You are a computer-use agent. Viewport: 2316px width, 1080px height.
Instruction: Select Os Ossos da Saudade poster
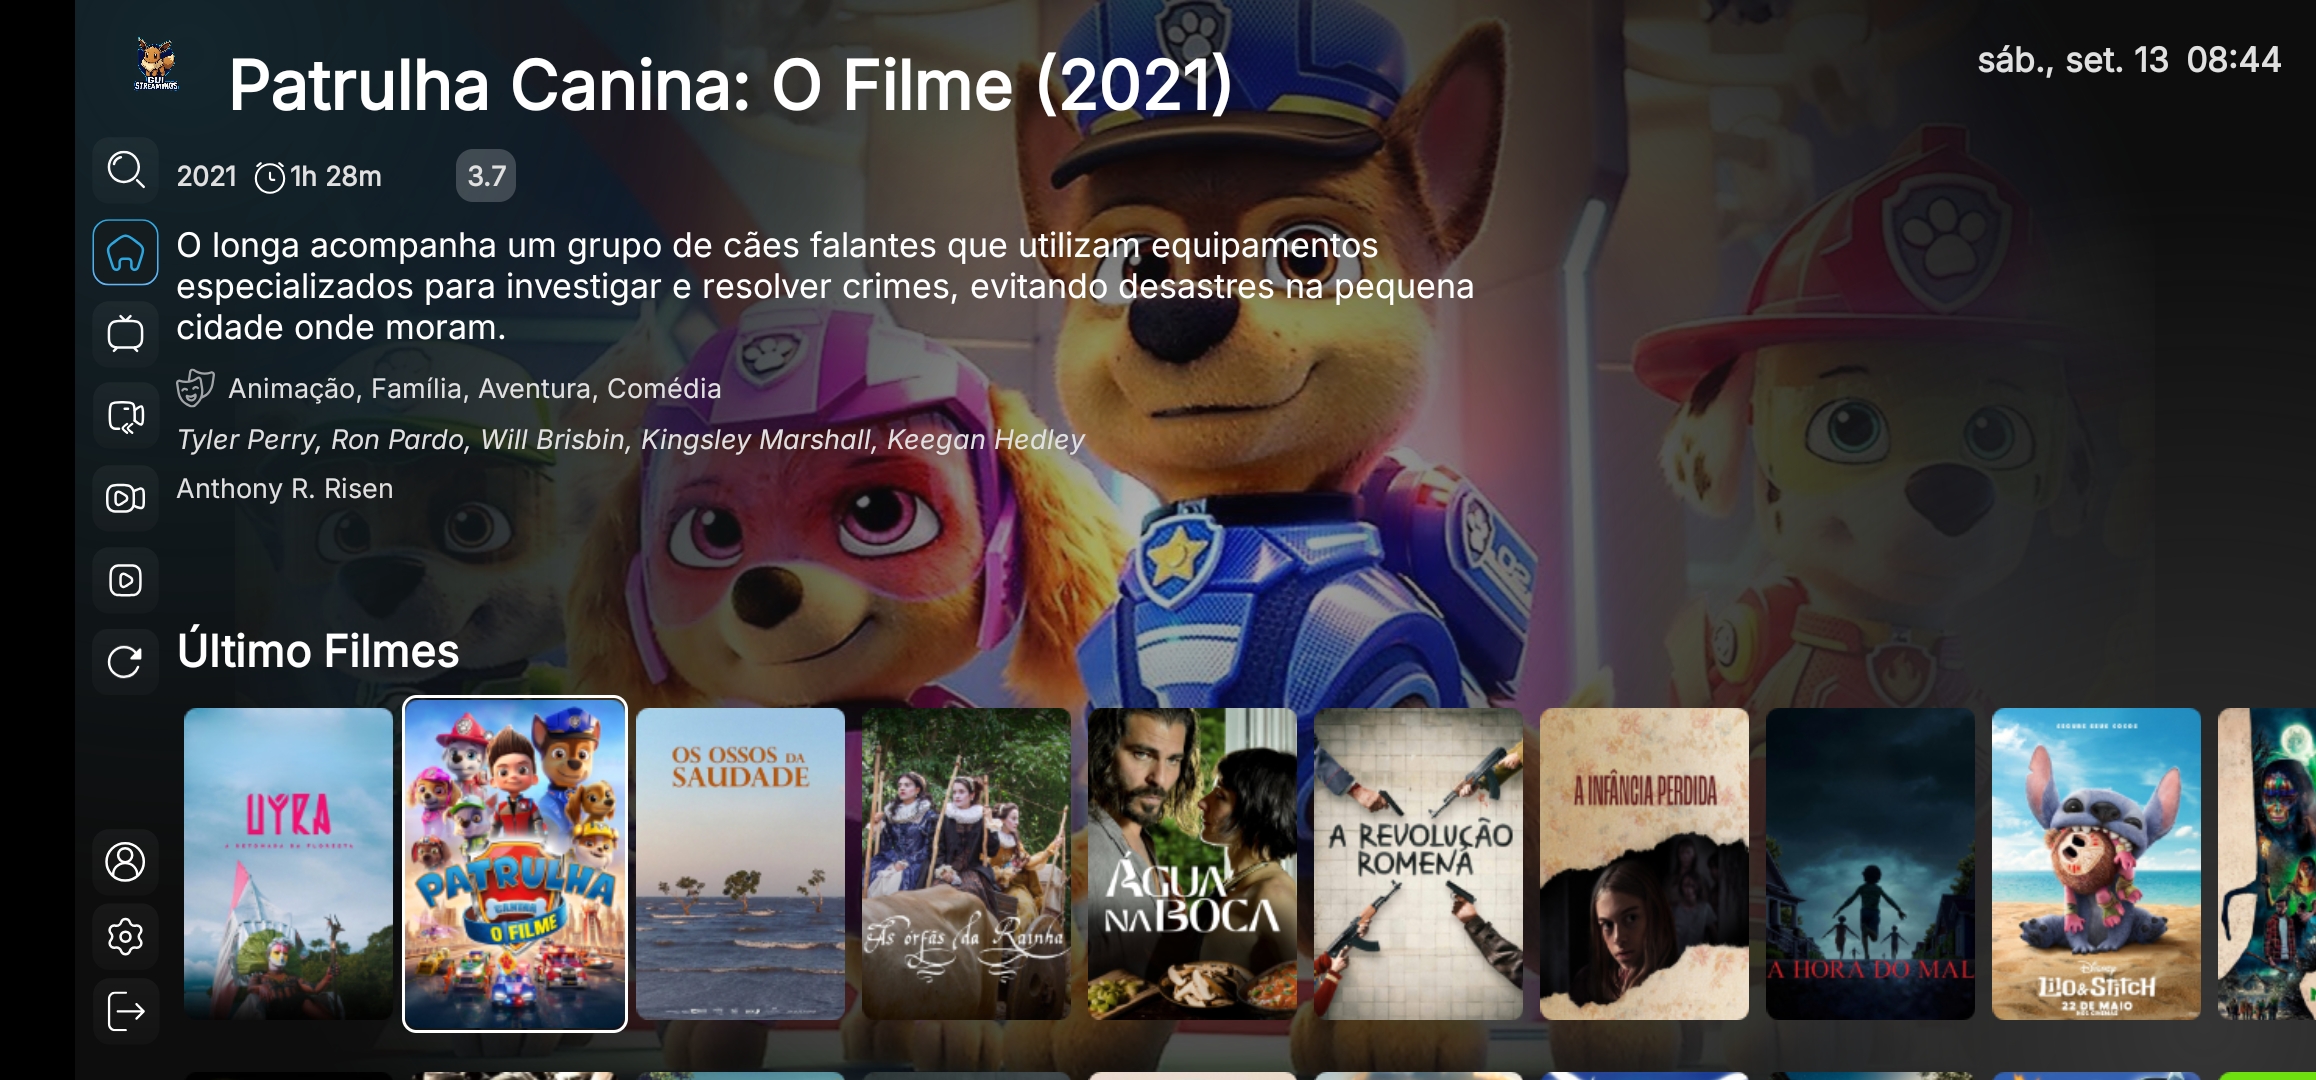740,864
